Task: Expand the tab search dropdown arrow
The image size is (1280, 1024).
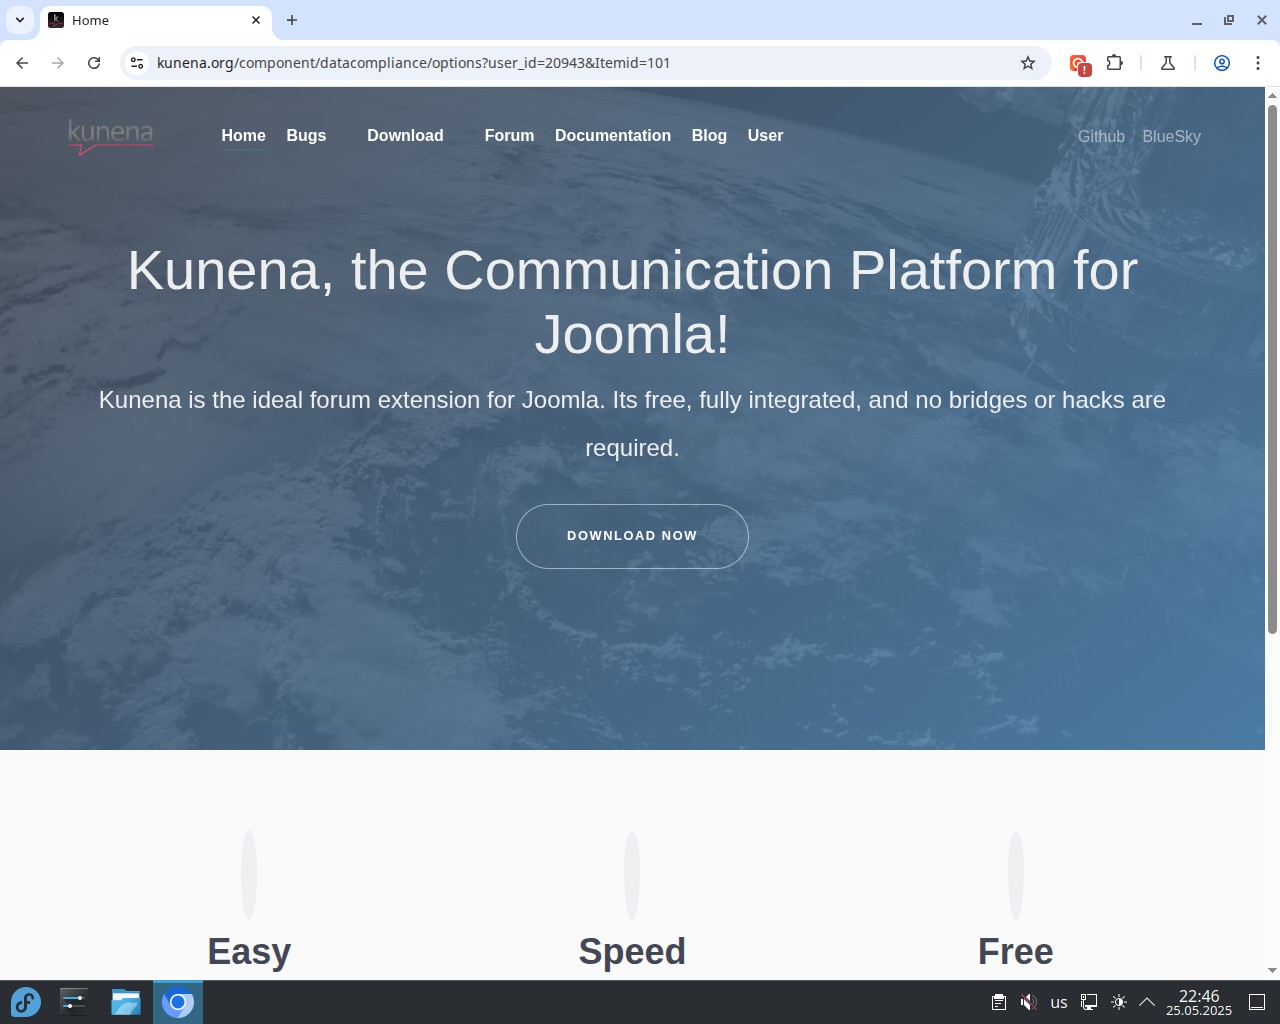Action: pos(20,20)
